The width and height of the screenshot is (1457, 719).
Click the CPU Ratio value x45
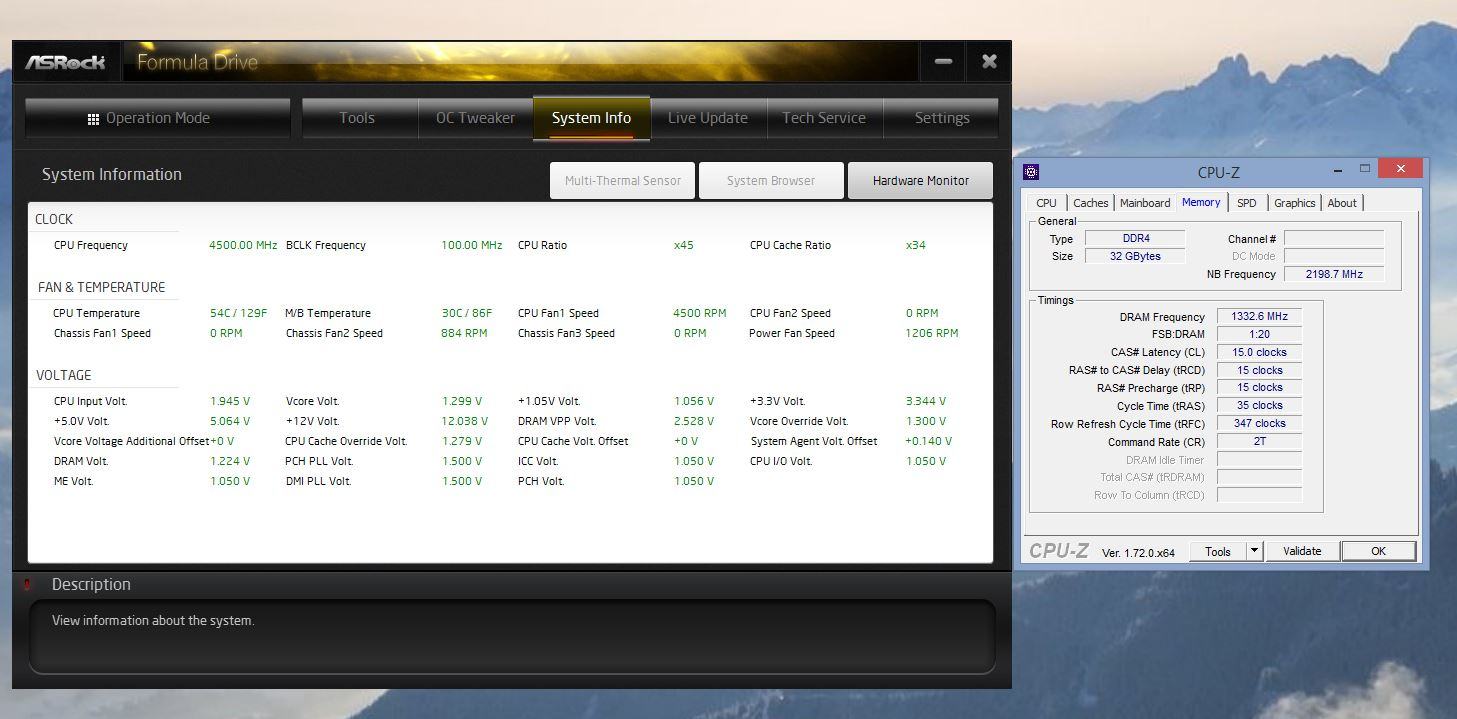[684, 245]
